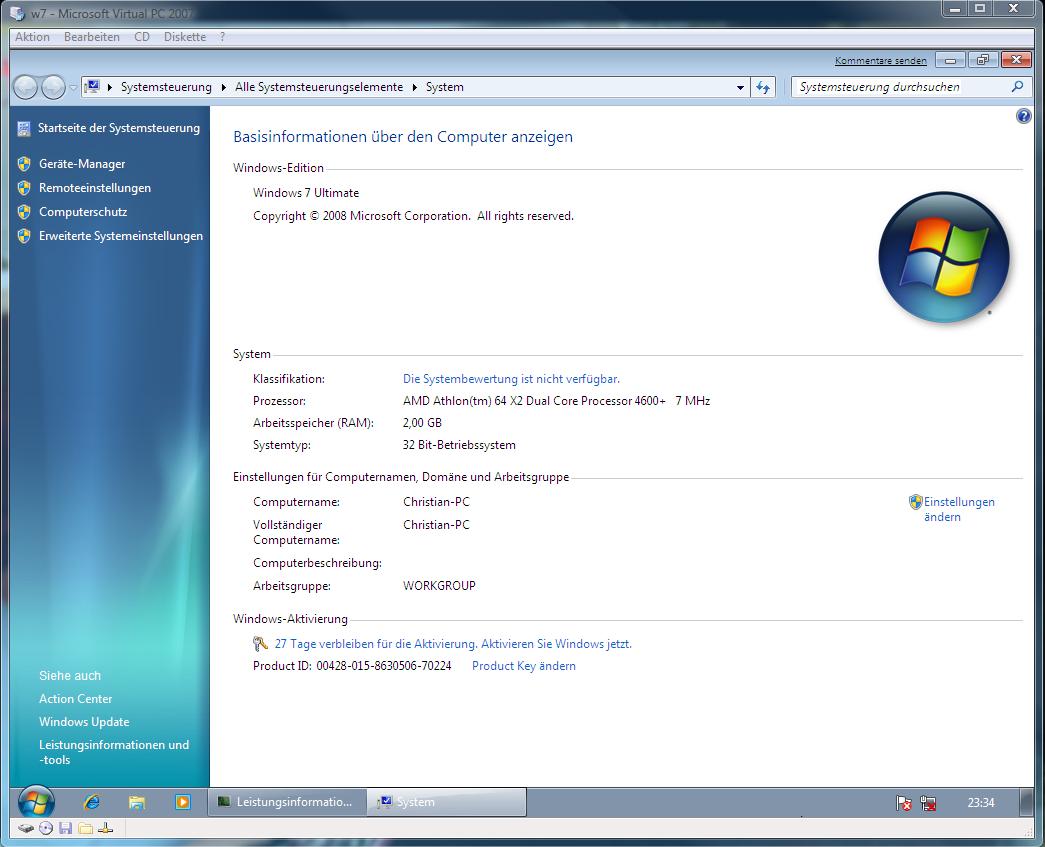
Task: Open the Bearbeiten menu
Action: (x=92, y=37)
